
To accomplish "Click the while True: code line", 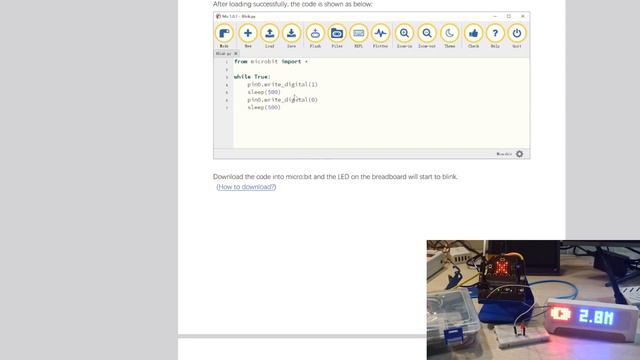I will pos(252,77).
